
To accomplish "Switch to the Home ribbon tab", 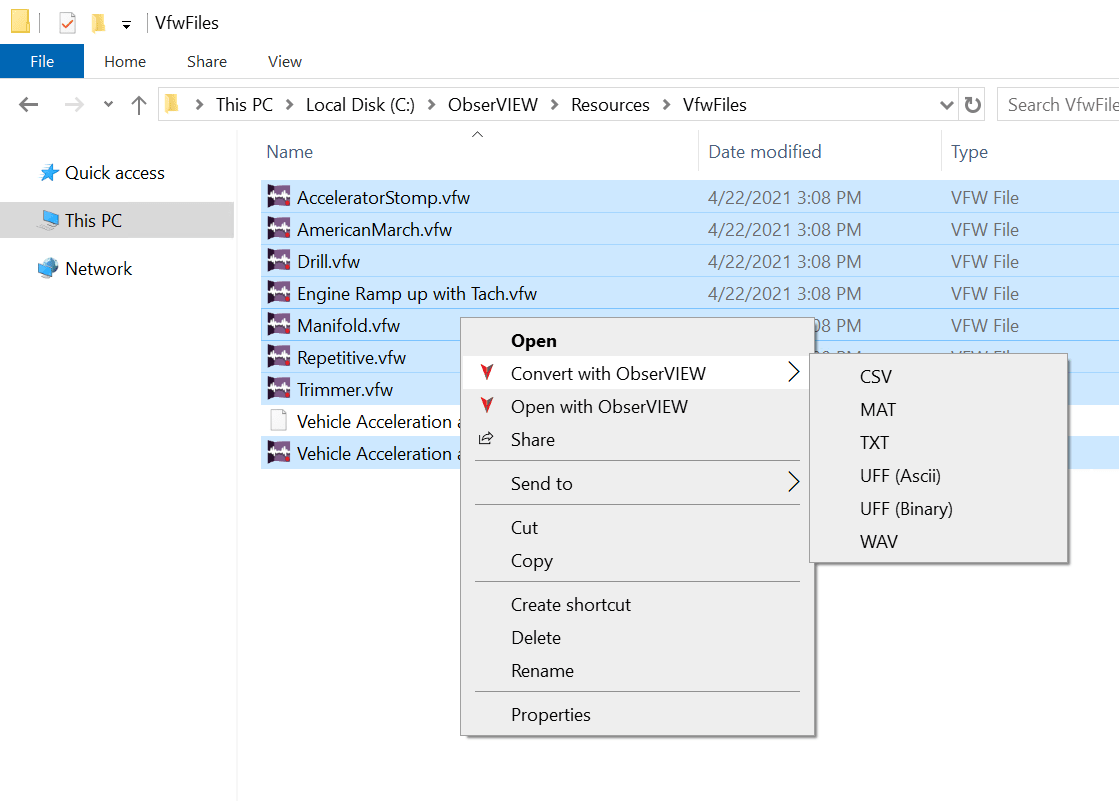I will coord(125,61).
